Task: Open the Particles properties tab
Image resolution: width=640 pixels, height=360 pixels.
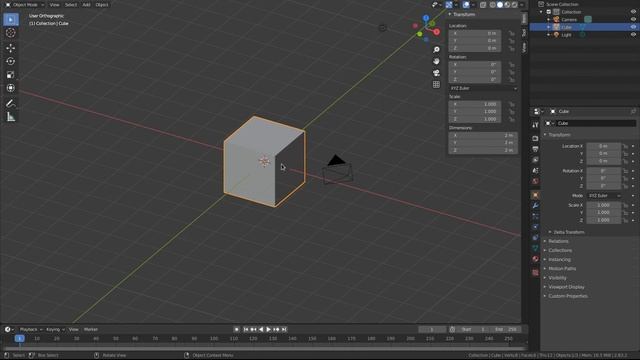Action: (x=535, y=216)
